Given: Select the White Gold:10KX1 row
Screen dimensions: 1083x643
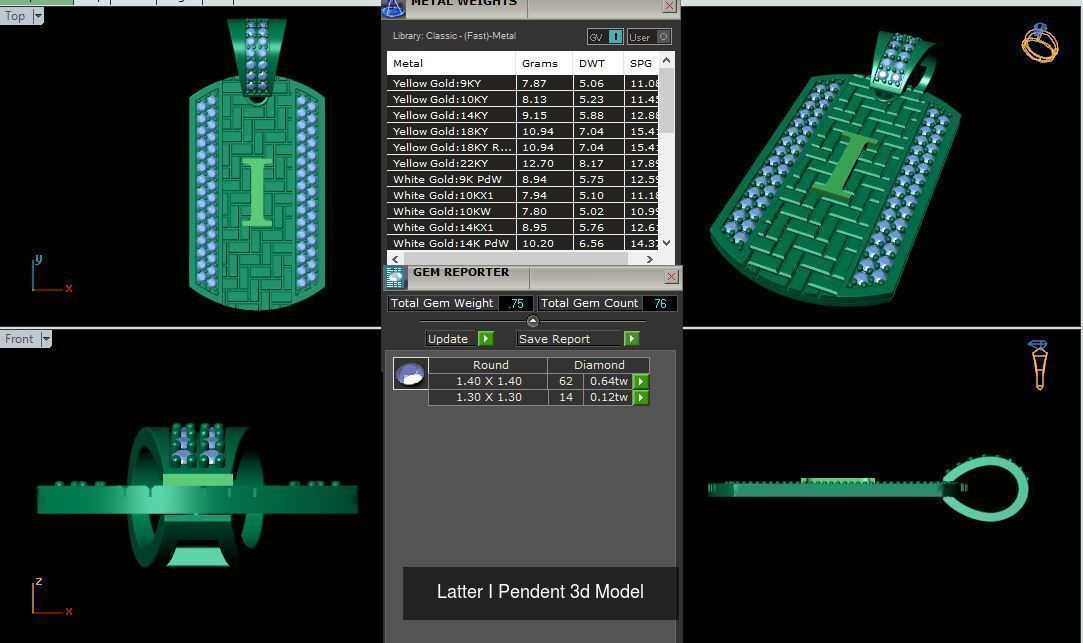Looking at the screenshot, I should [523, 195].
